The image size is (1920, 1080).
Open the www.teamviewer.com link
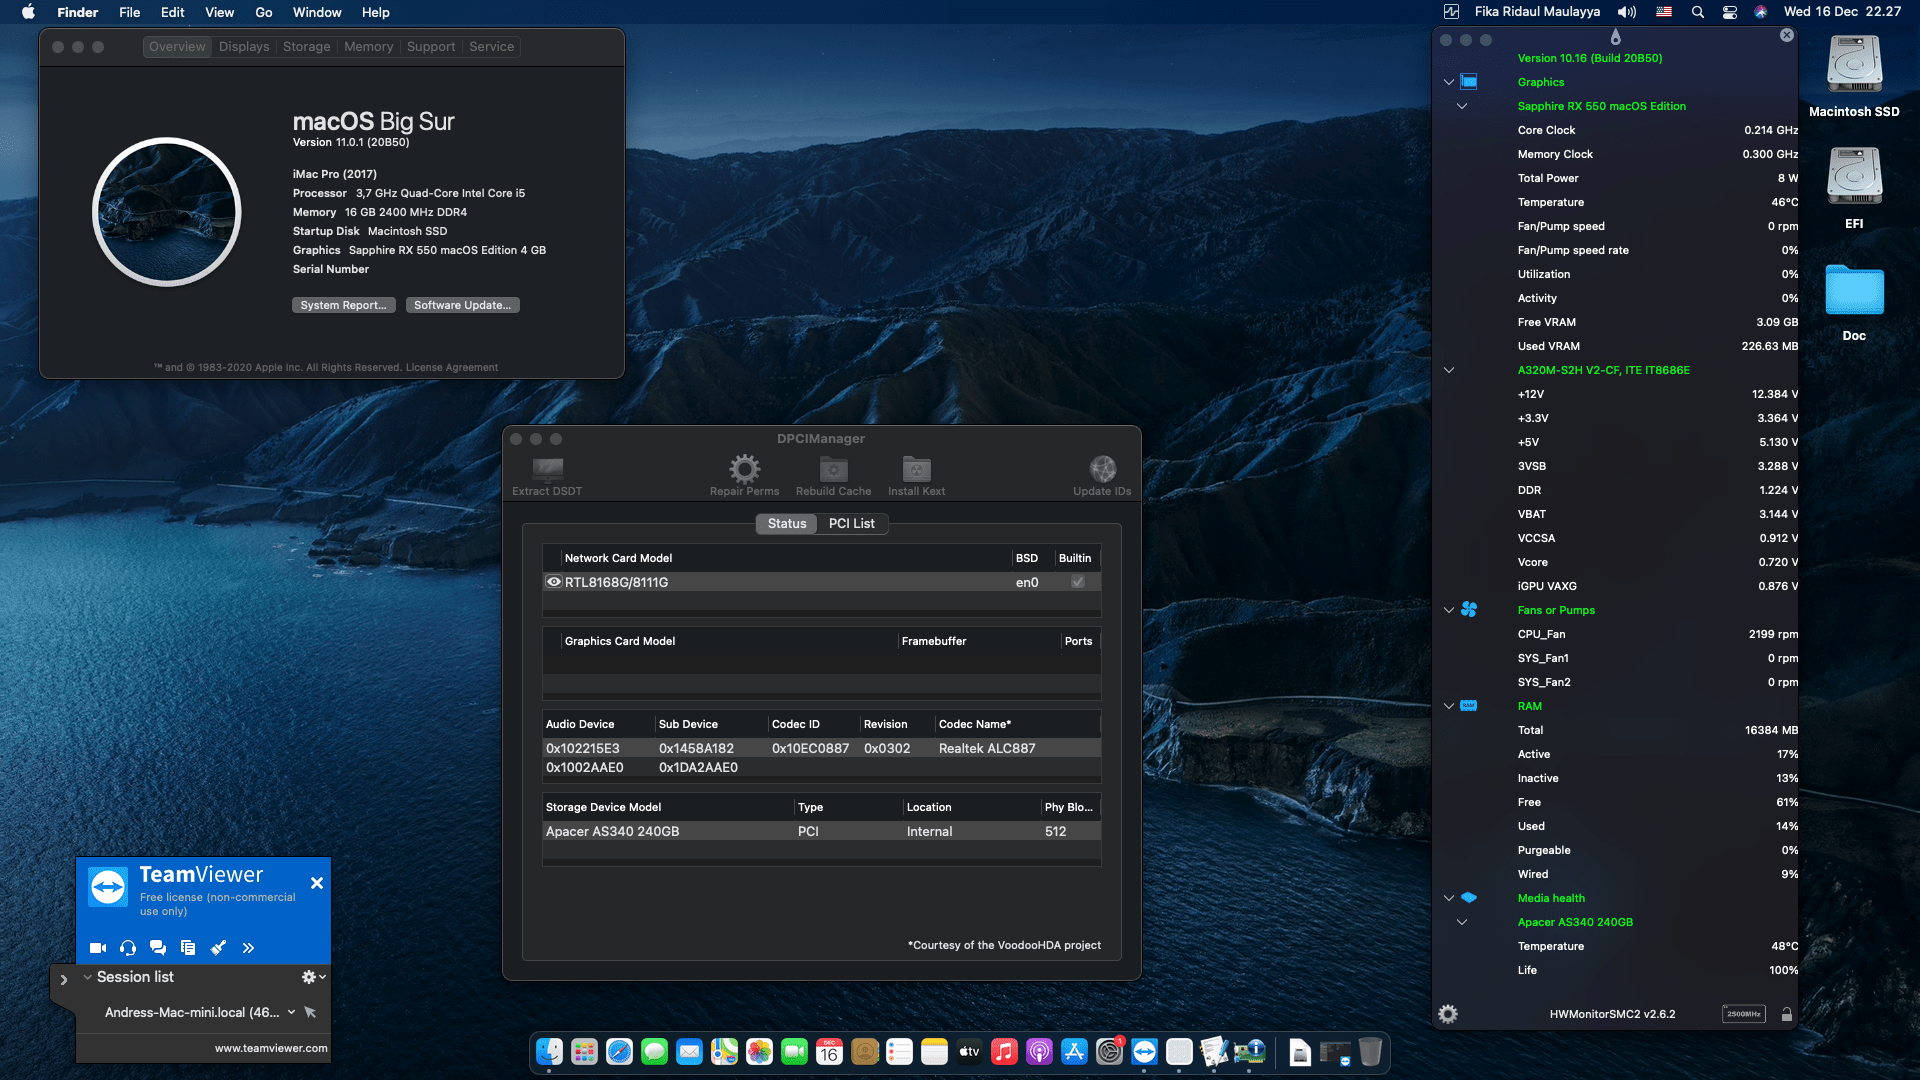tap(271, 1048)
